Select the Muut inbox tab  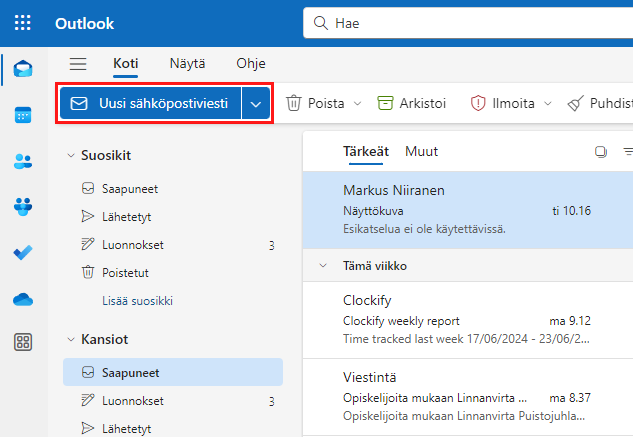(x=421, y=151)
